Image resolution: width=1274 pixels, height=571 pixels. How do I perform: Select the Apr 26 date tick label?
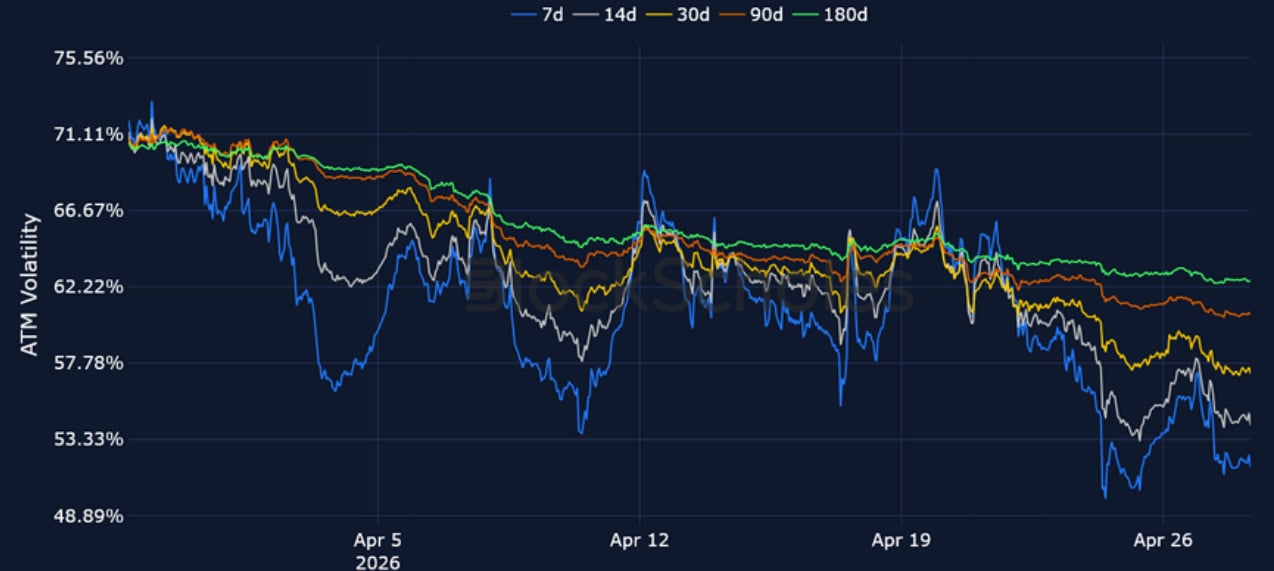1164,541
